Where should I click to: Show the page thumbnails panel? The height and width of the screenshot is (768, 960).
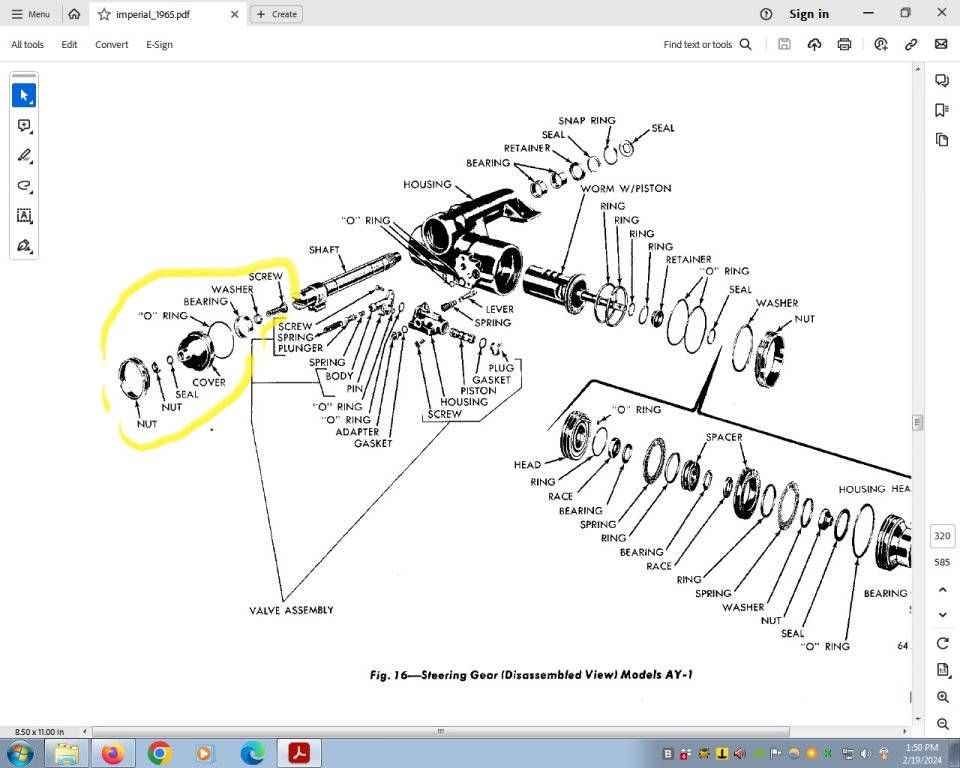click(941, 139)
